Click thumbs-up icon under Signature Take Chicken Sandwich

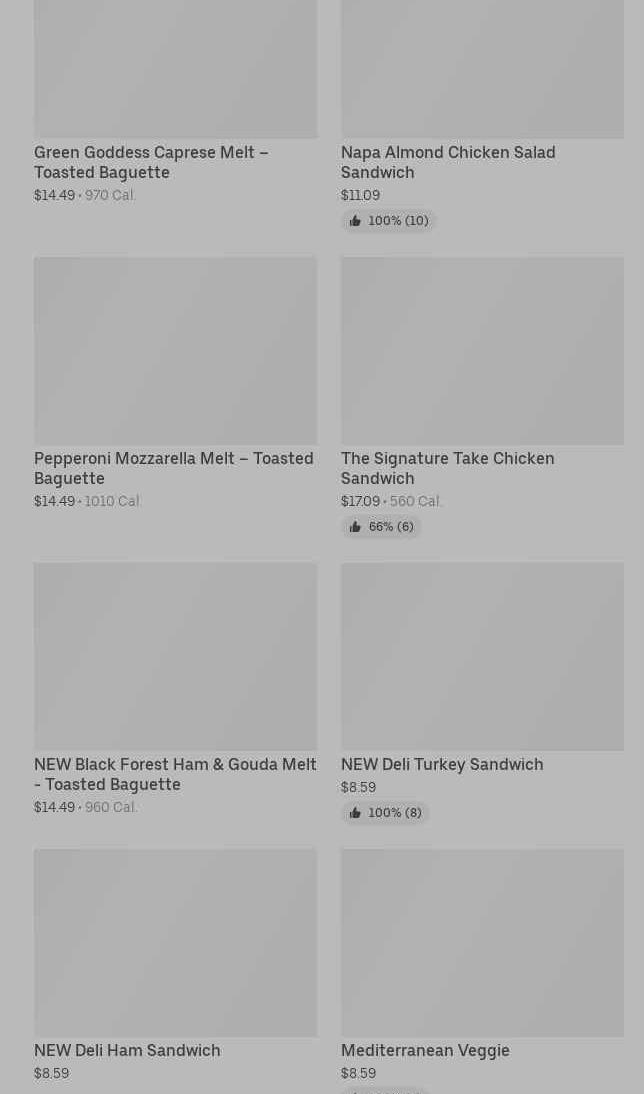click(355, 527)
